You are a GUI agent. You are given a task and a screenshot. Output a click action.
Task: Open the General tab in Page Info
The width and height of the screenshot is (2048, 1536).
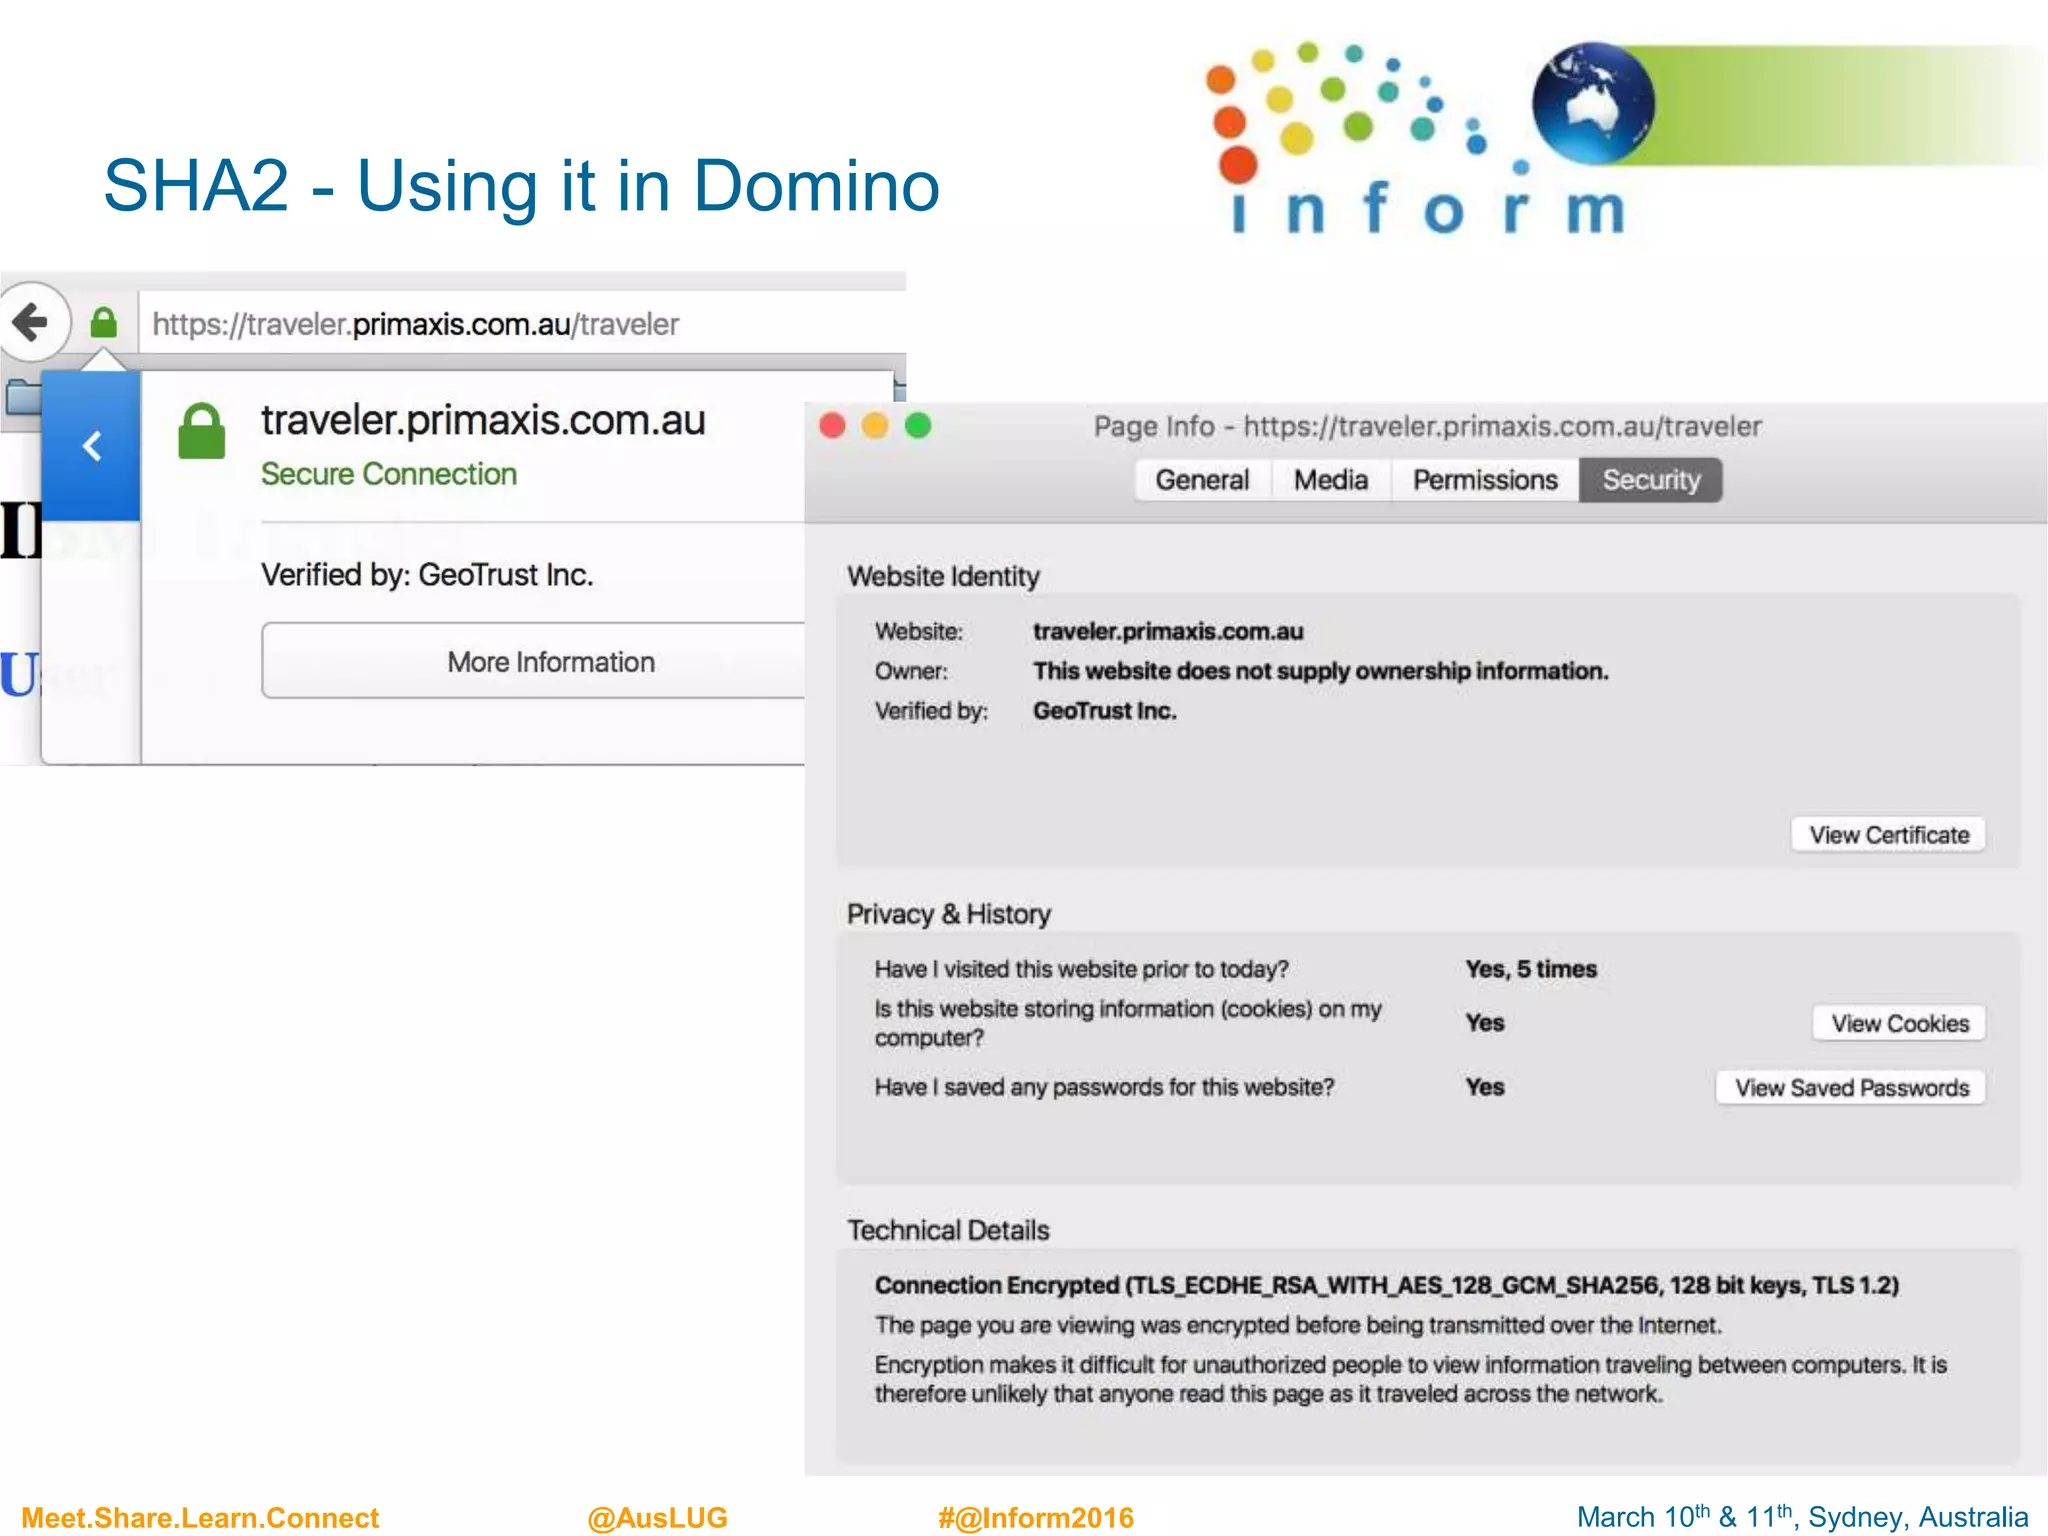[1202, 480]
